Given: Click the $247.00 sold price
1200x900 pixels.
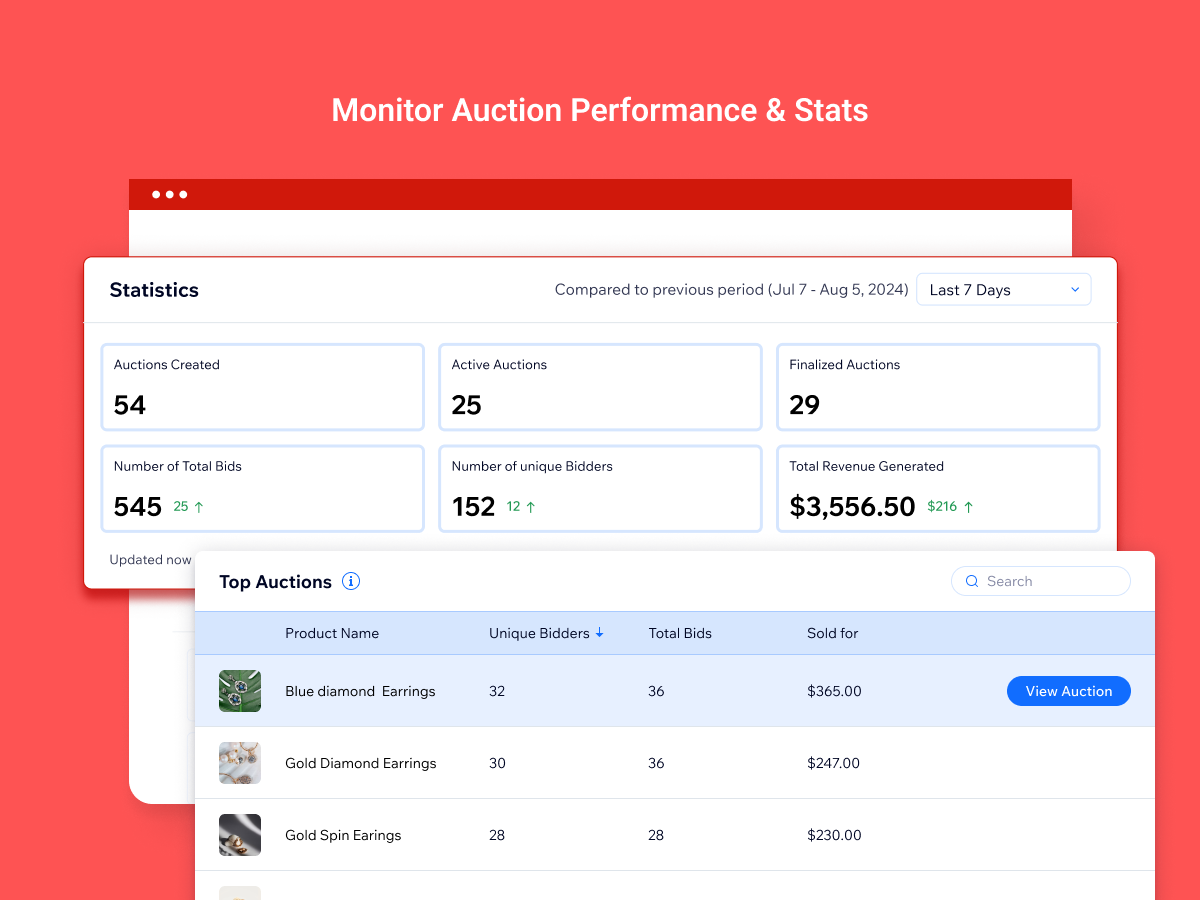Looking at the screenshot, I should 834,763.
